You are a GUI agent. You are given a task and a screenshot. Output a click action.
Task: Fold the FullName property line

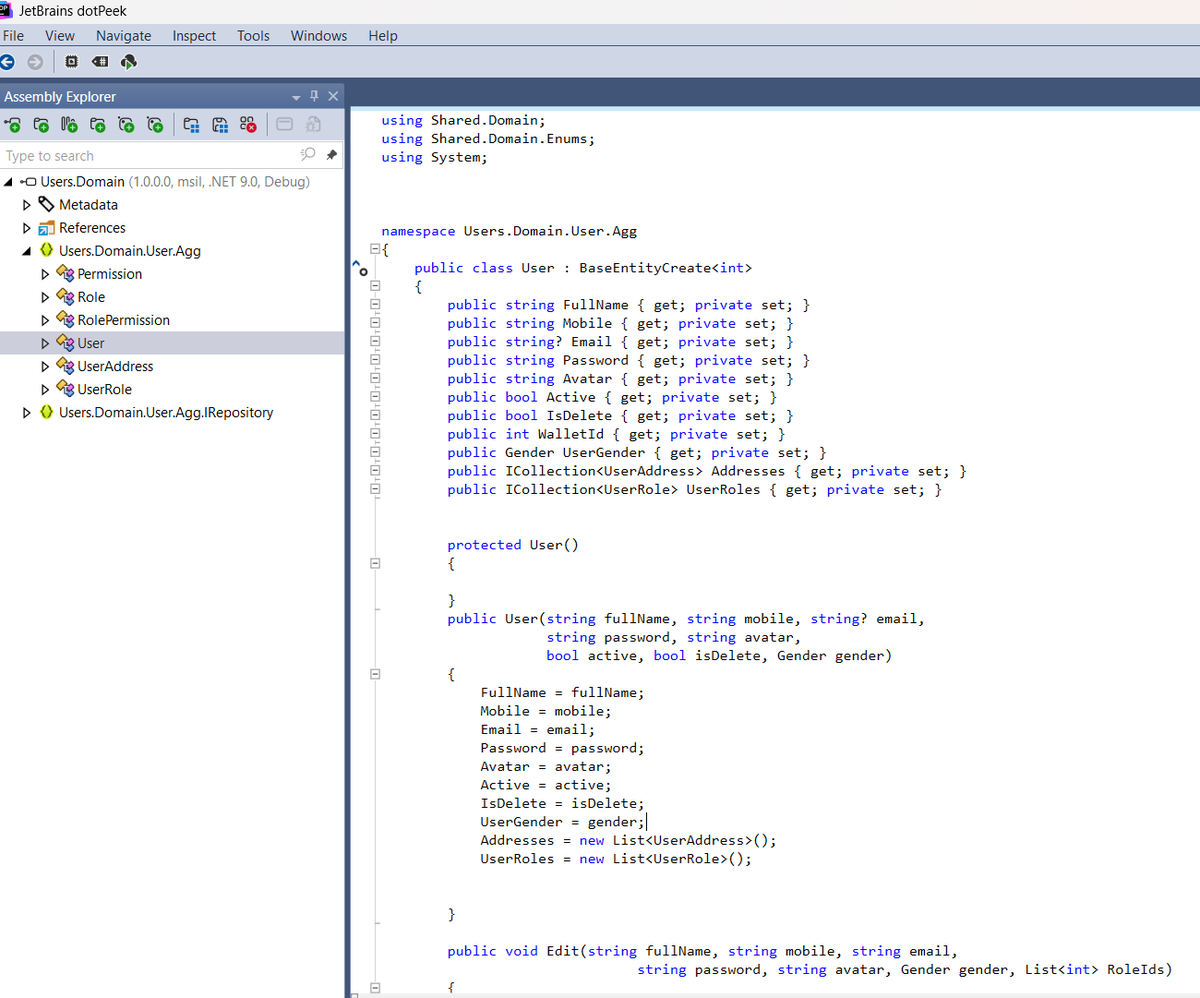tap(376, 305)
